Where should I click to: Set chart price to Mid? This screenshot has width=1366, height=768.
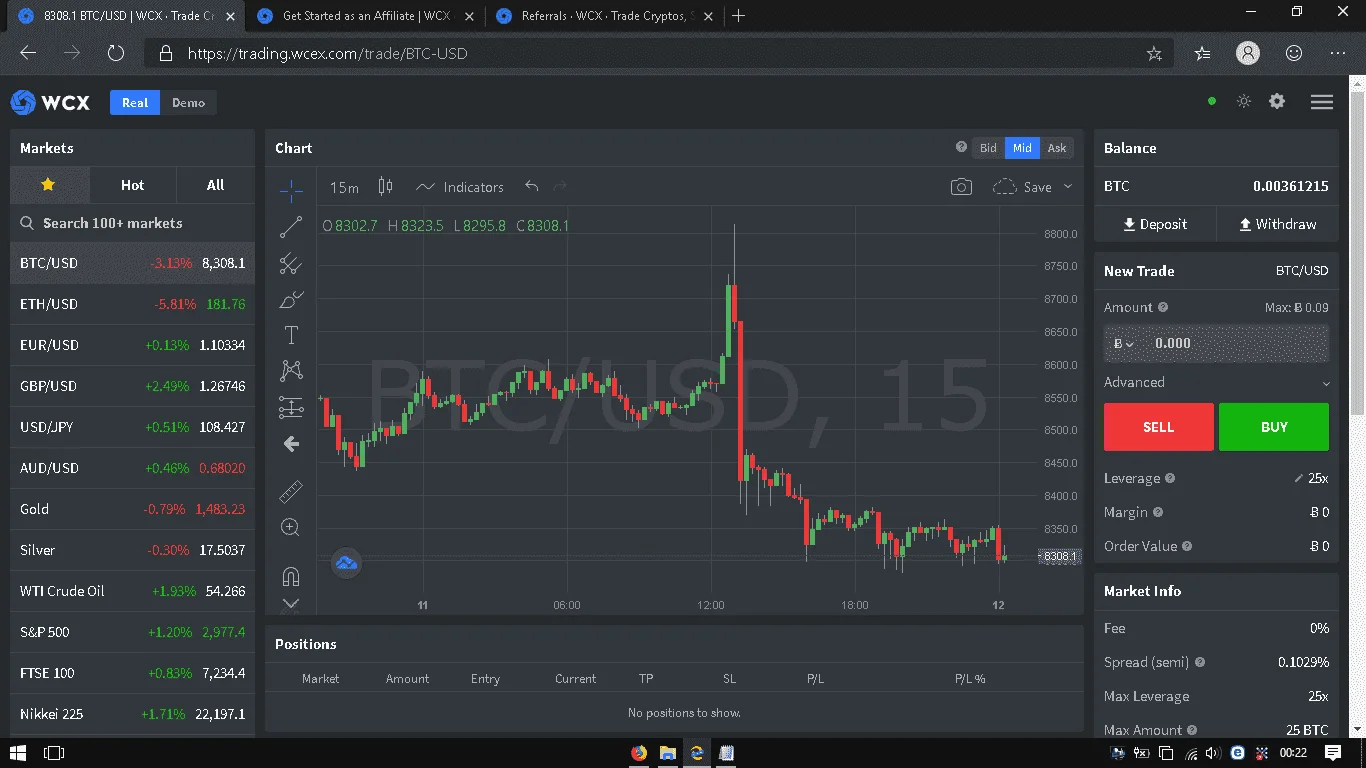click(x=1022, y=148)
